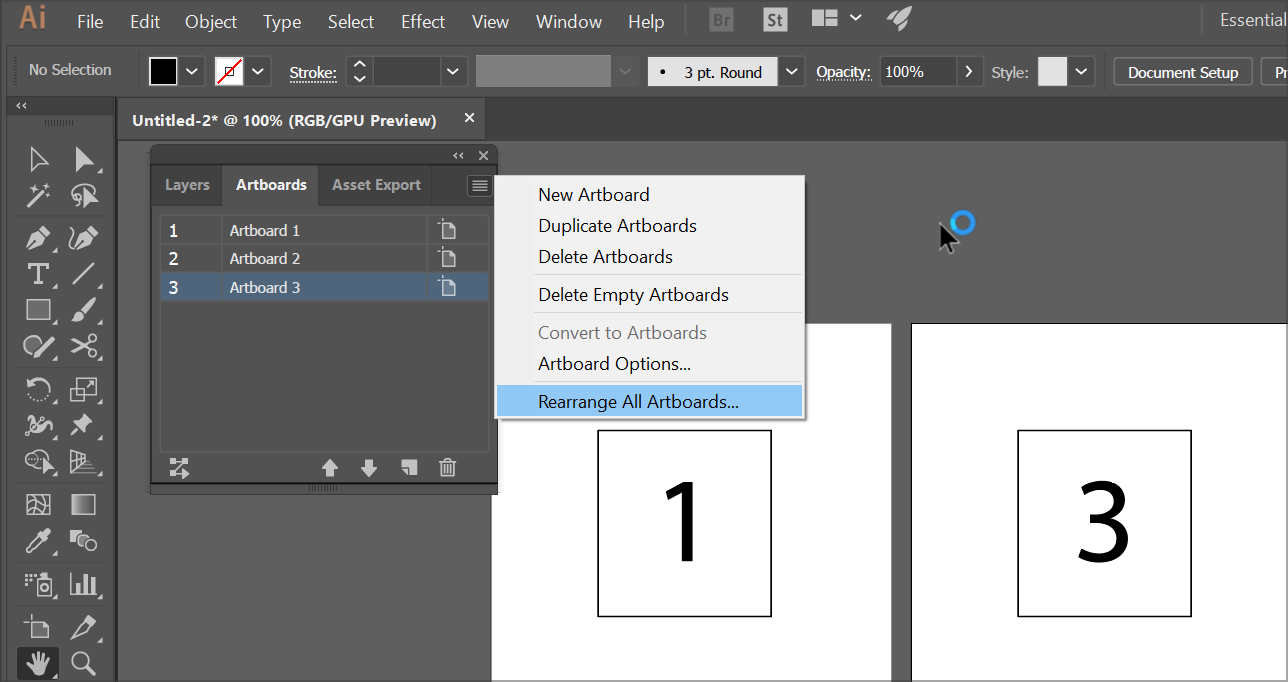Image resolution: width=1288 pixels, height=682 pixels.
Task: Select the Artboard tool
Action: coord(38,627)
